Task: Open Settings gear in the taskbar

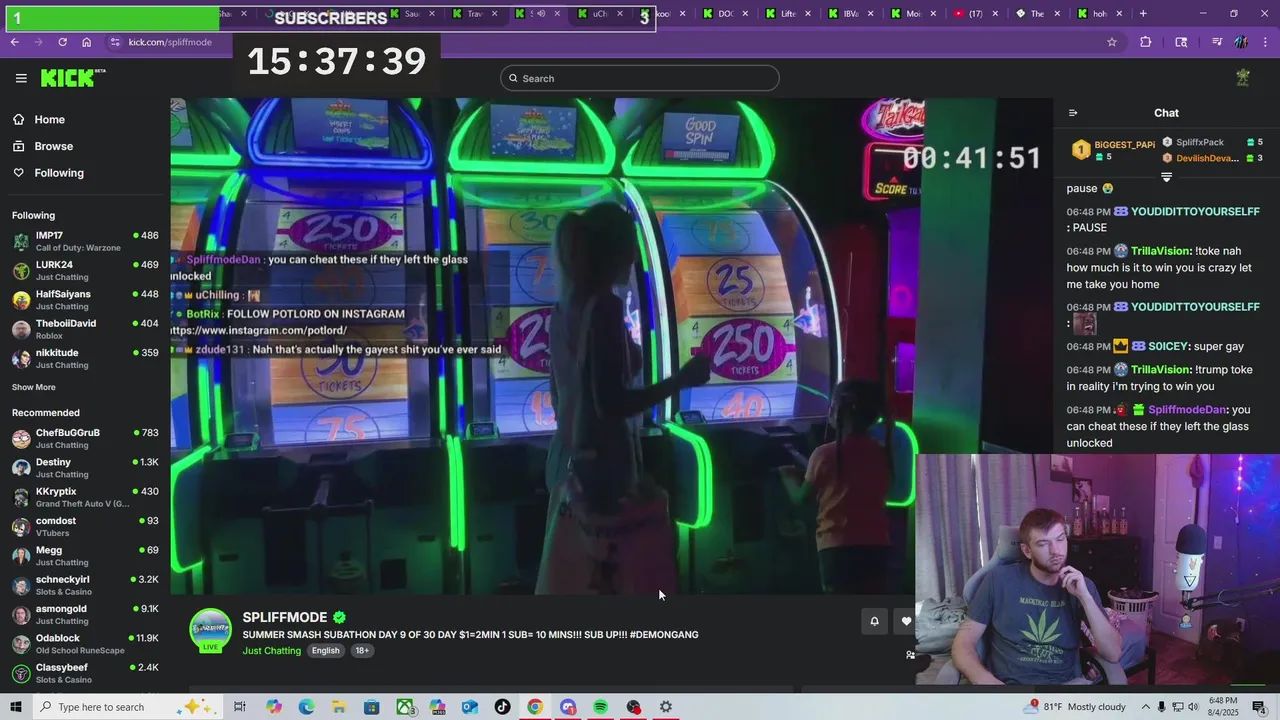Action: point(666,707)
